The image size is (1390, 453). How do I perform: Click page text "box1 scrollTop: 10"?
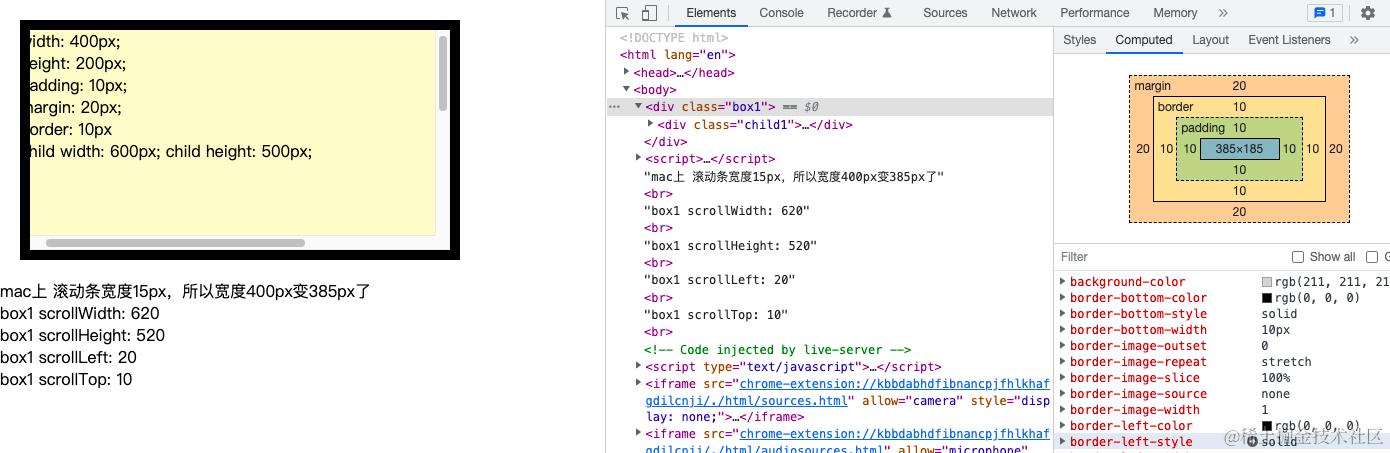(x=66, y=379)
